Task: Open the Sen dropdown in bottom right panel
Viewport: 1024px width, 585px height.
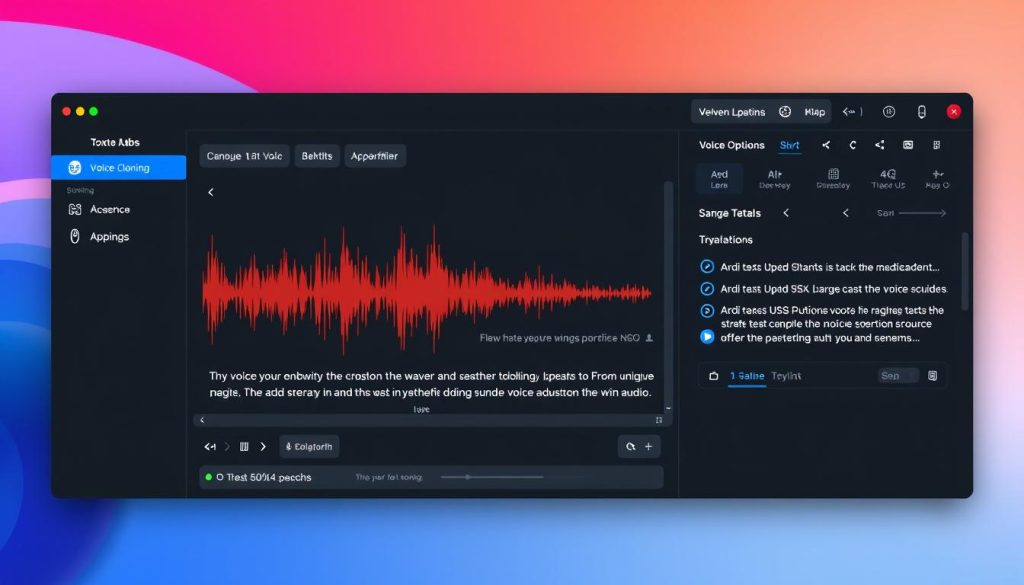Action: click(889, 376)
